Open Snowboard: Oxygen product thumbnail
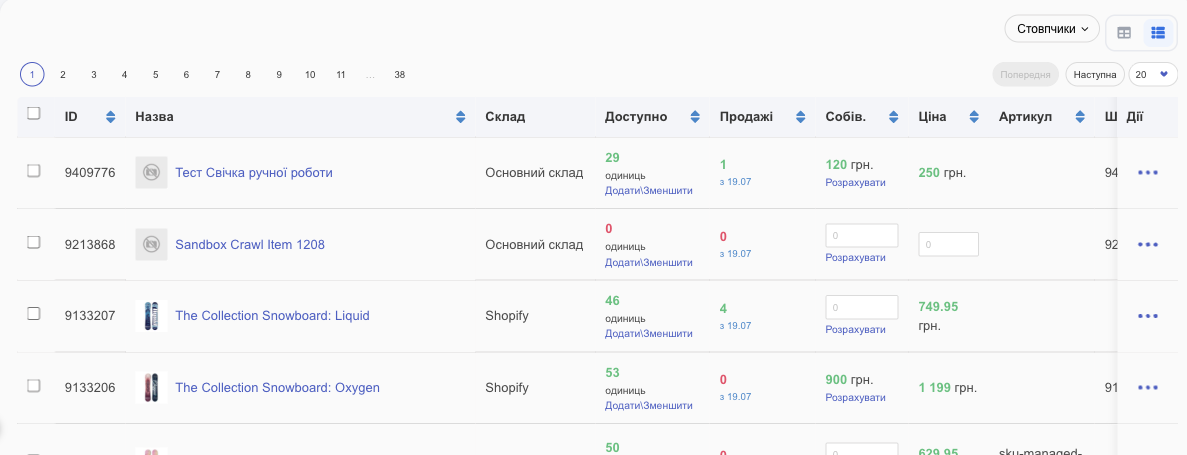 pos(151,388)
